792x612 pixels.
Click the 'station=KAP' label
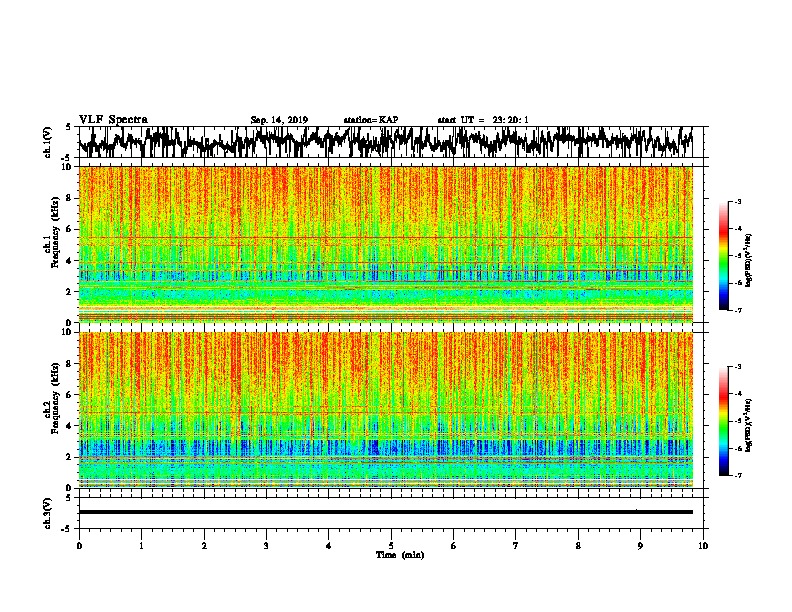coord(370,120)
